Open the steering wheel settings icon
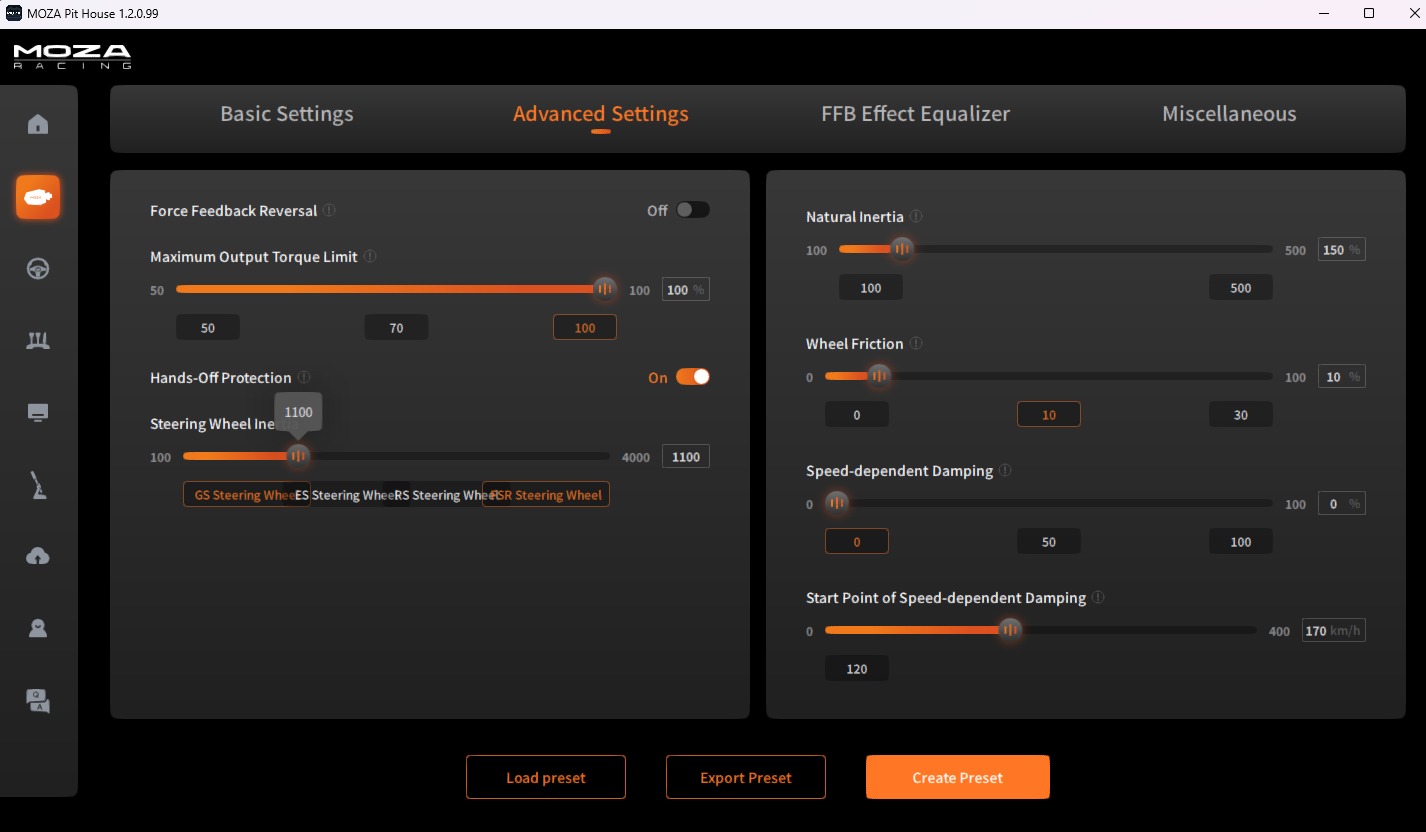The height and width of the screenshot is (832, 1426). tap(38, 269)
